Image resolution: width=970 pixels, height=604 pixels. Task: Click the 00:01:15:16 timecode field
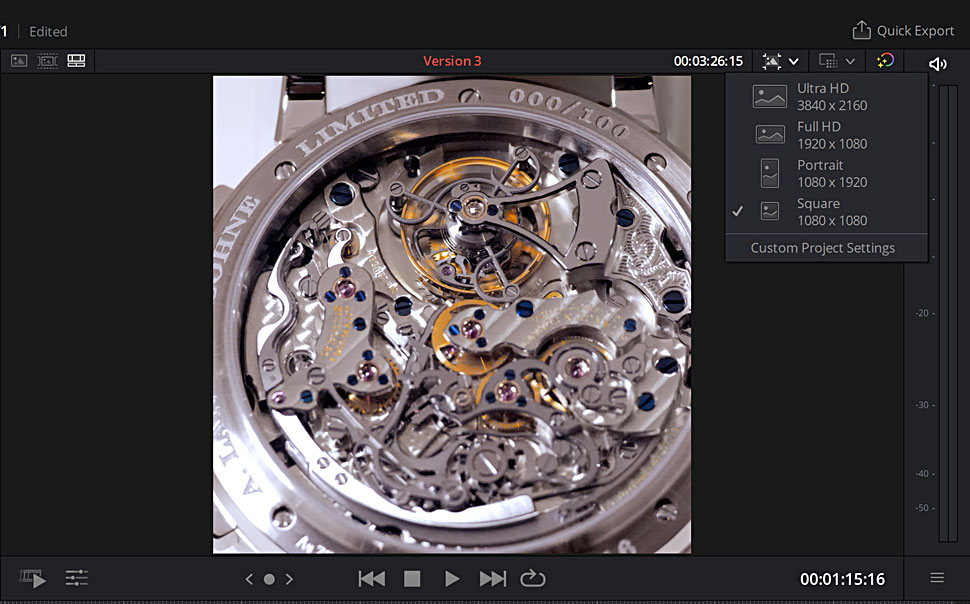[843, 579]
